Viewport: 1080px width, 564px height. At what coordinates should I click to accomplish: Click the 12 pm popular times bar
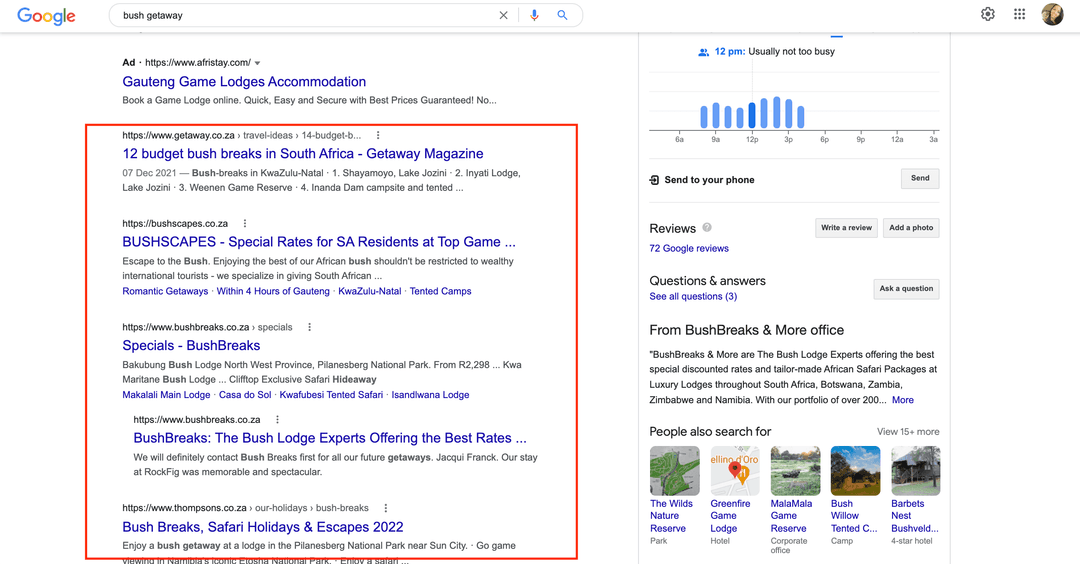tap(752, 115)
